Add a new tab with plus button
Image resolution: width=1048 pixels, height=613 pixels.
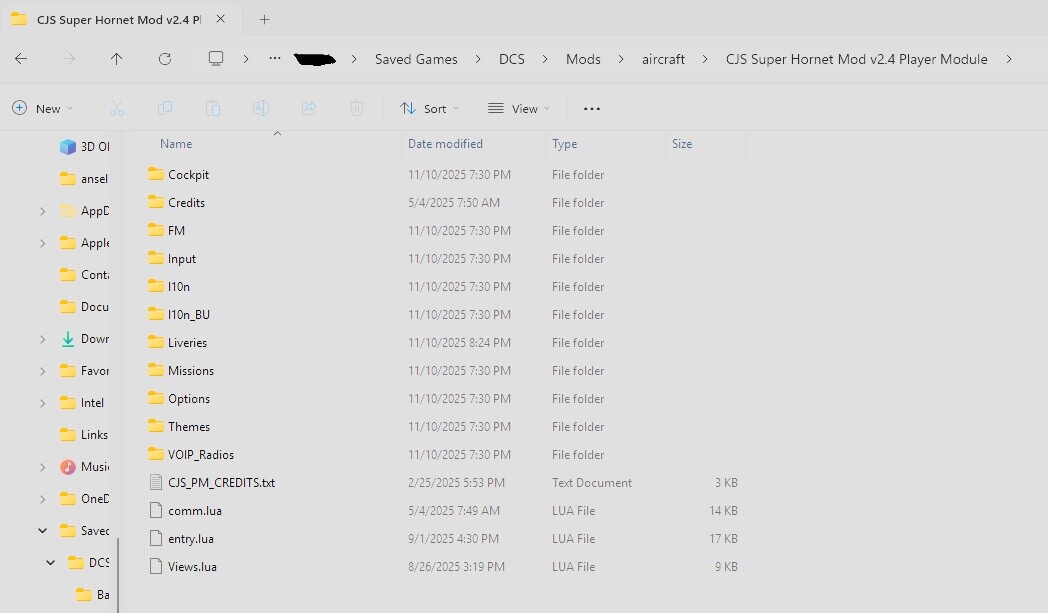coord(265,19)
